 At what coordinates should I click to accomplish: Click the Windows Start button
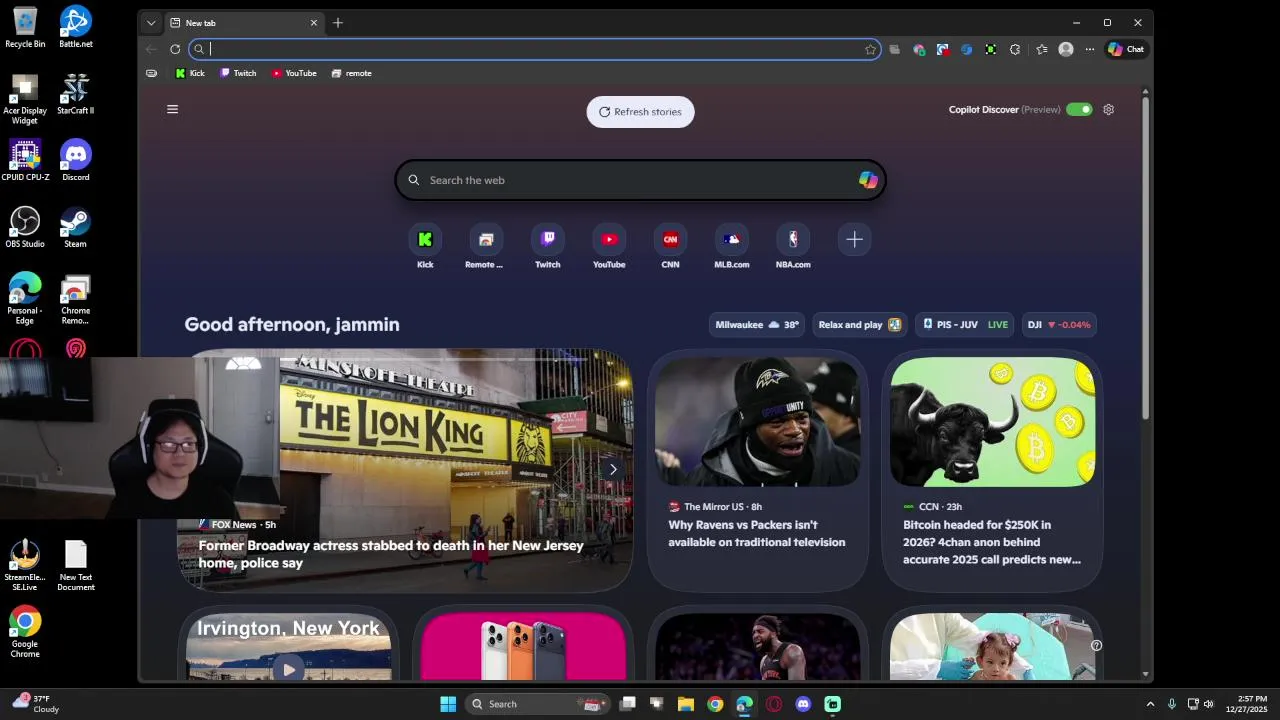[448, 704]
